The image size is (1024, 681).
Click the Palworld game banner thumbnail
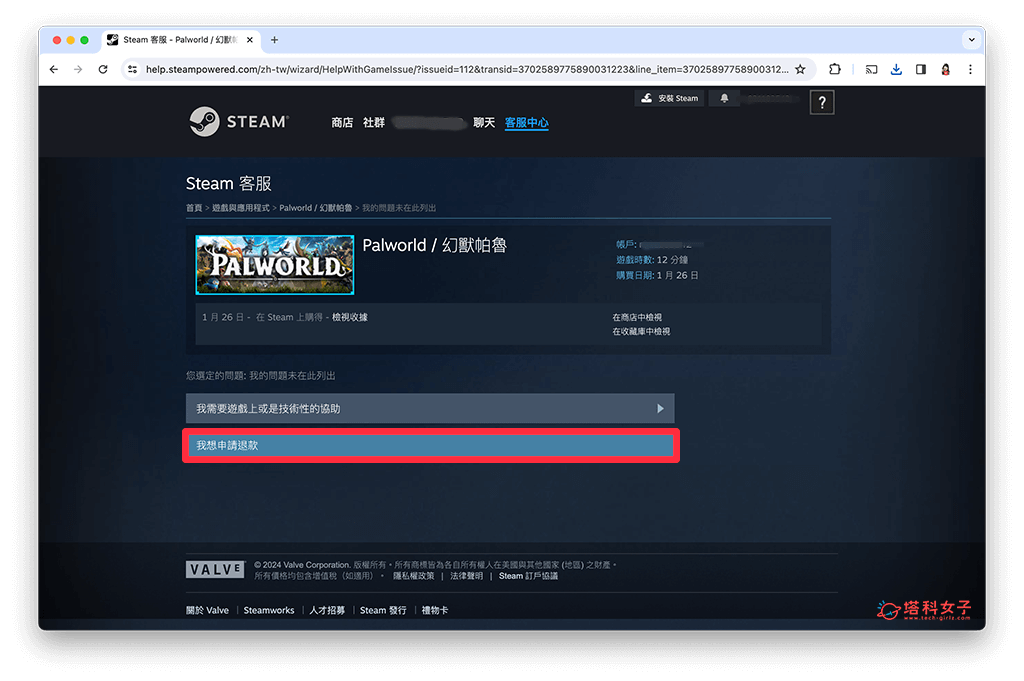click(x=275, y=265)
